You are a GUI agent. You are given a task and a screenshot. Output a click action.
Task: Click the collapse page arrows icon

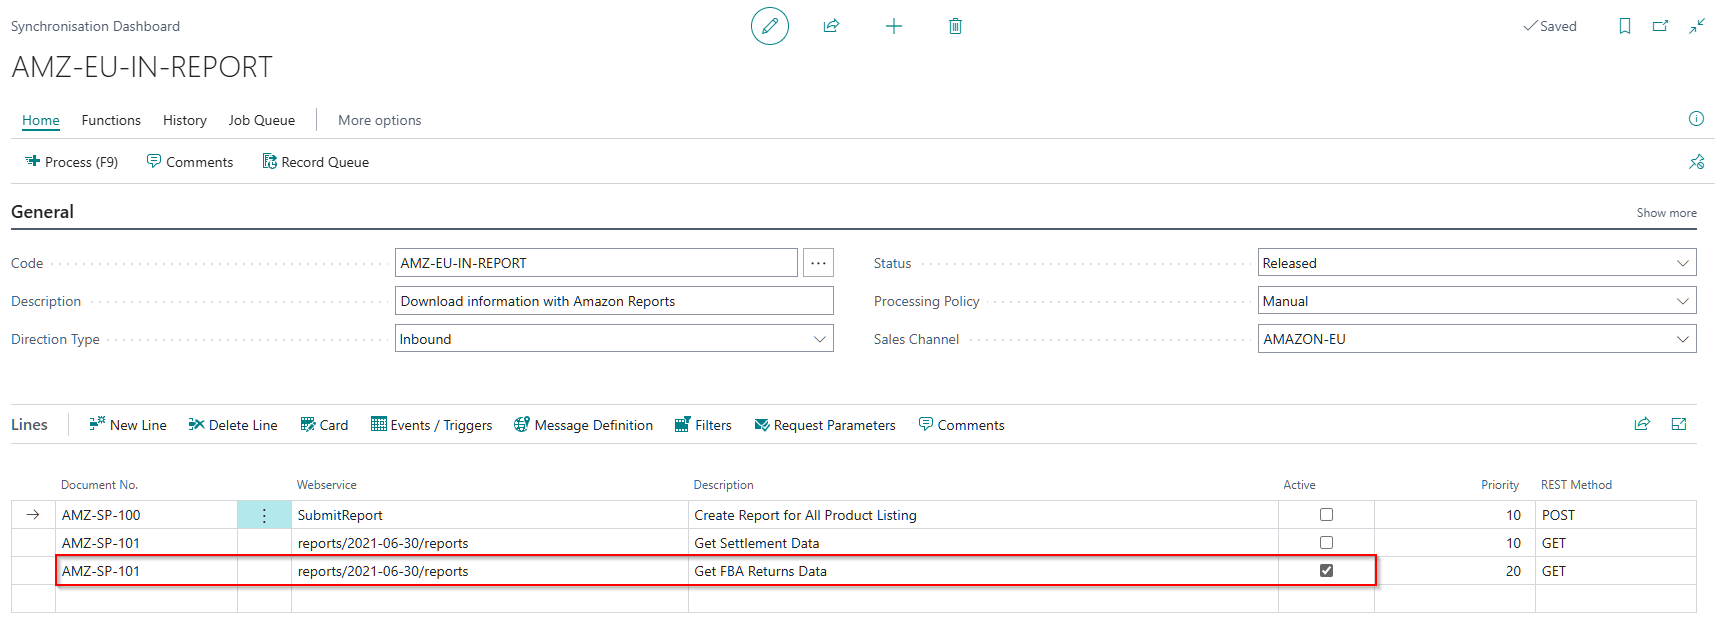(1697, 26)
